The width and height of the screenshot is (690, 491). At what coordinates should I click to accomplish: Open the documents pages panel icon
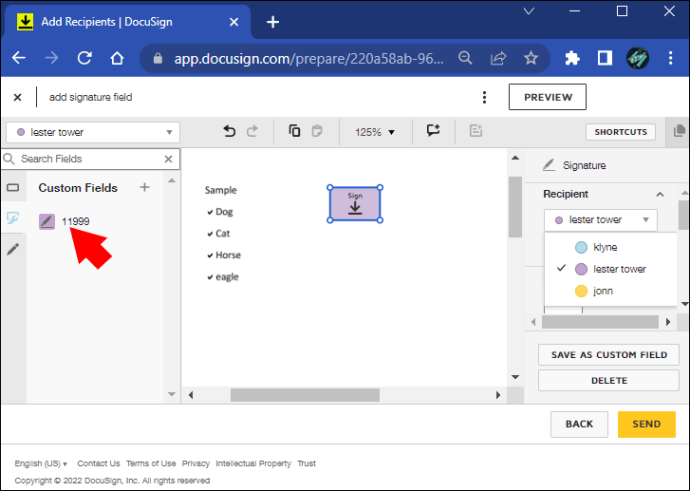679,131
